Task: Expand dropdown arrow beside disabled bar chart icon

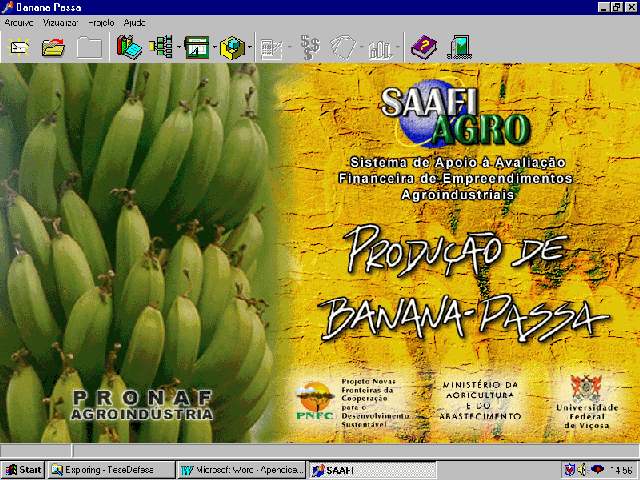Action: [397, 47]
